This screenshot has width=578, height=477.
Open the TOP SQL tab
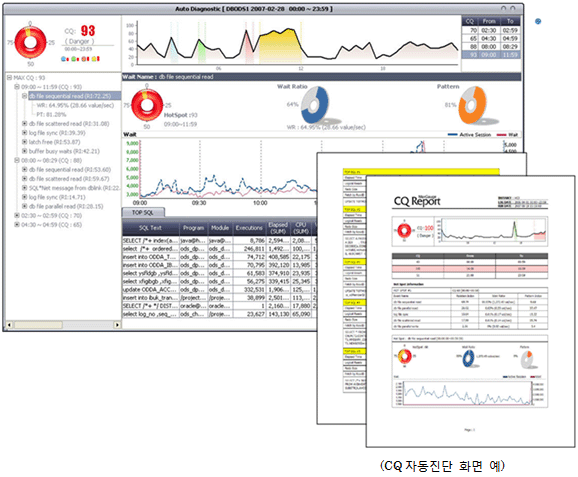(143, 213)
